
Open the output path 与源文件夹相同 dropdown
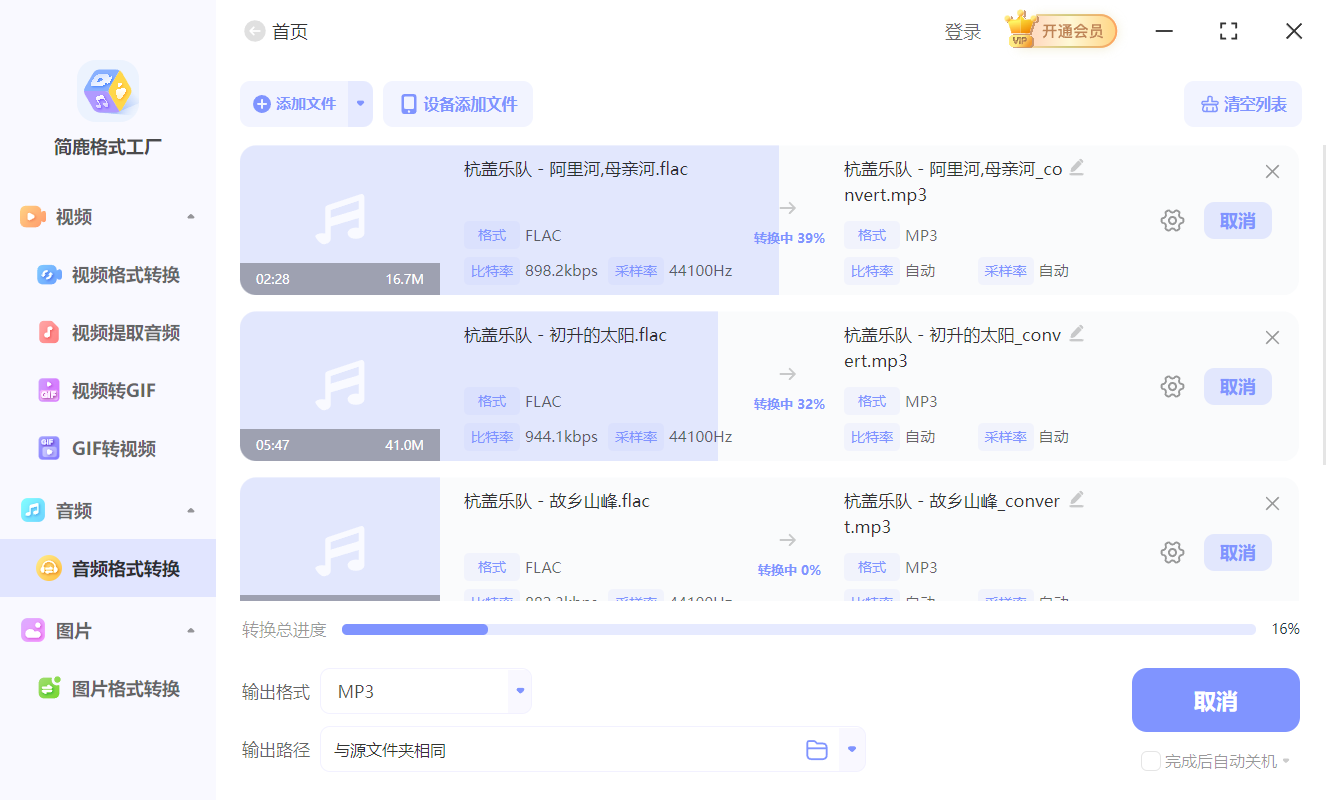click(851, 748)
